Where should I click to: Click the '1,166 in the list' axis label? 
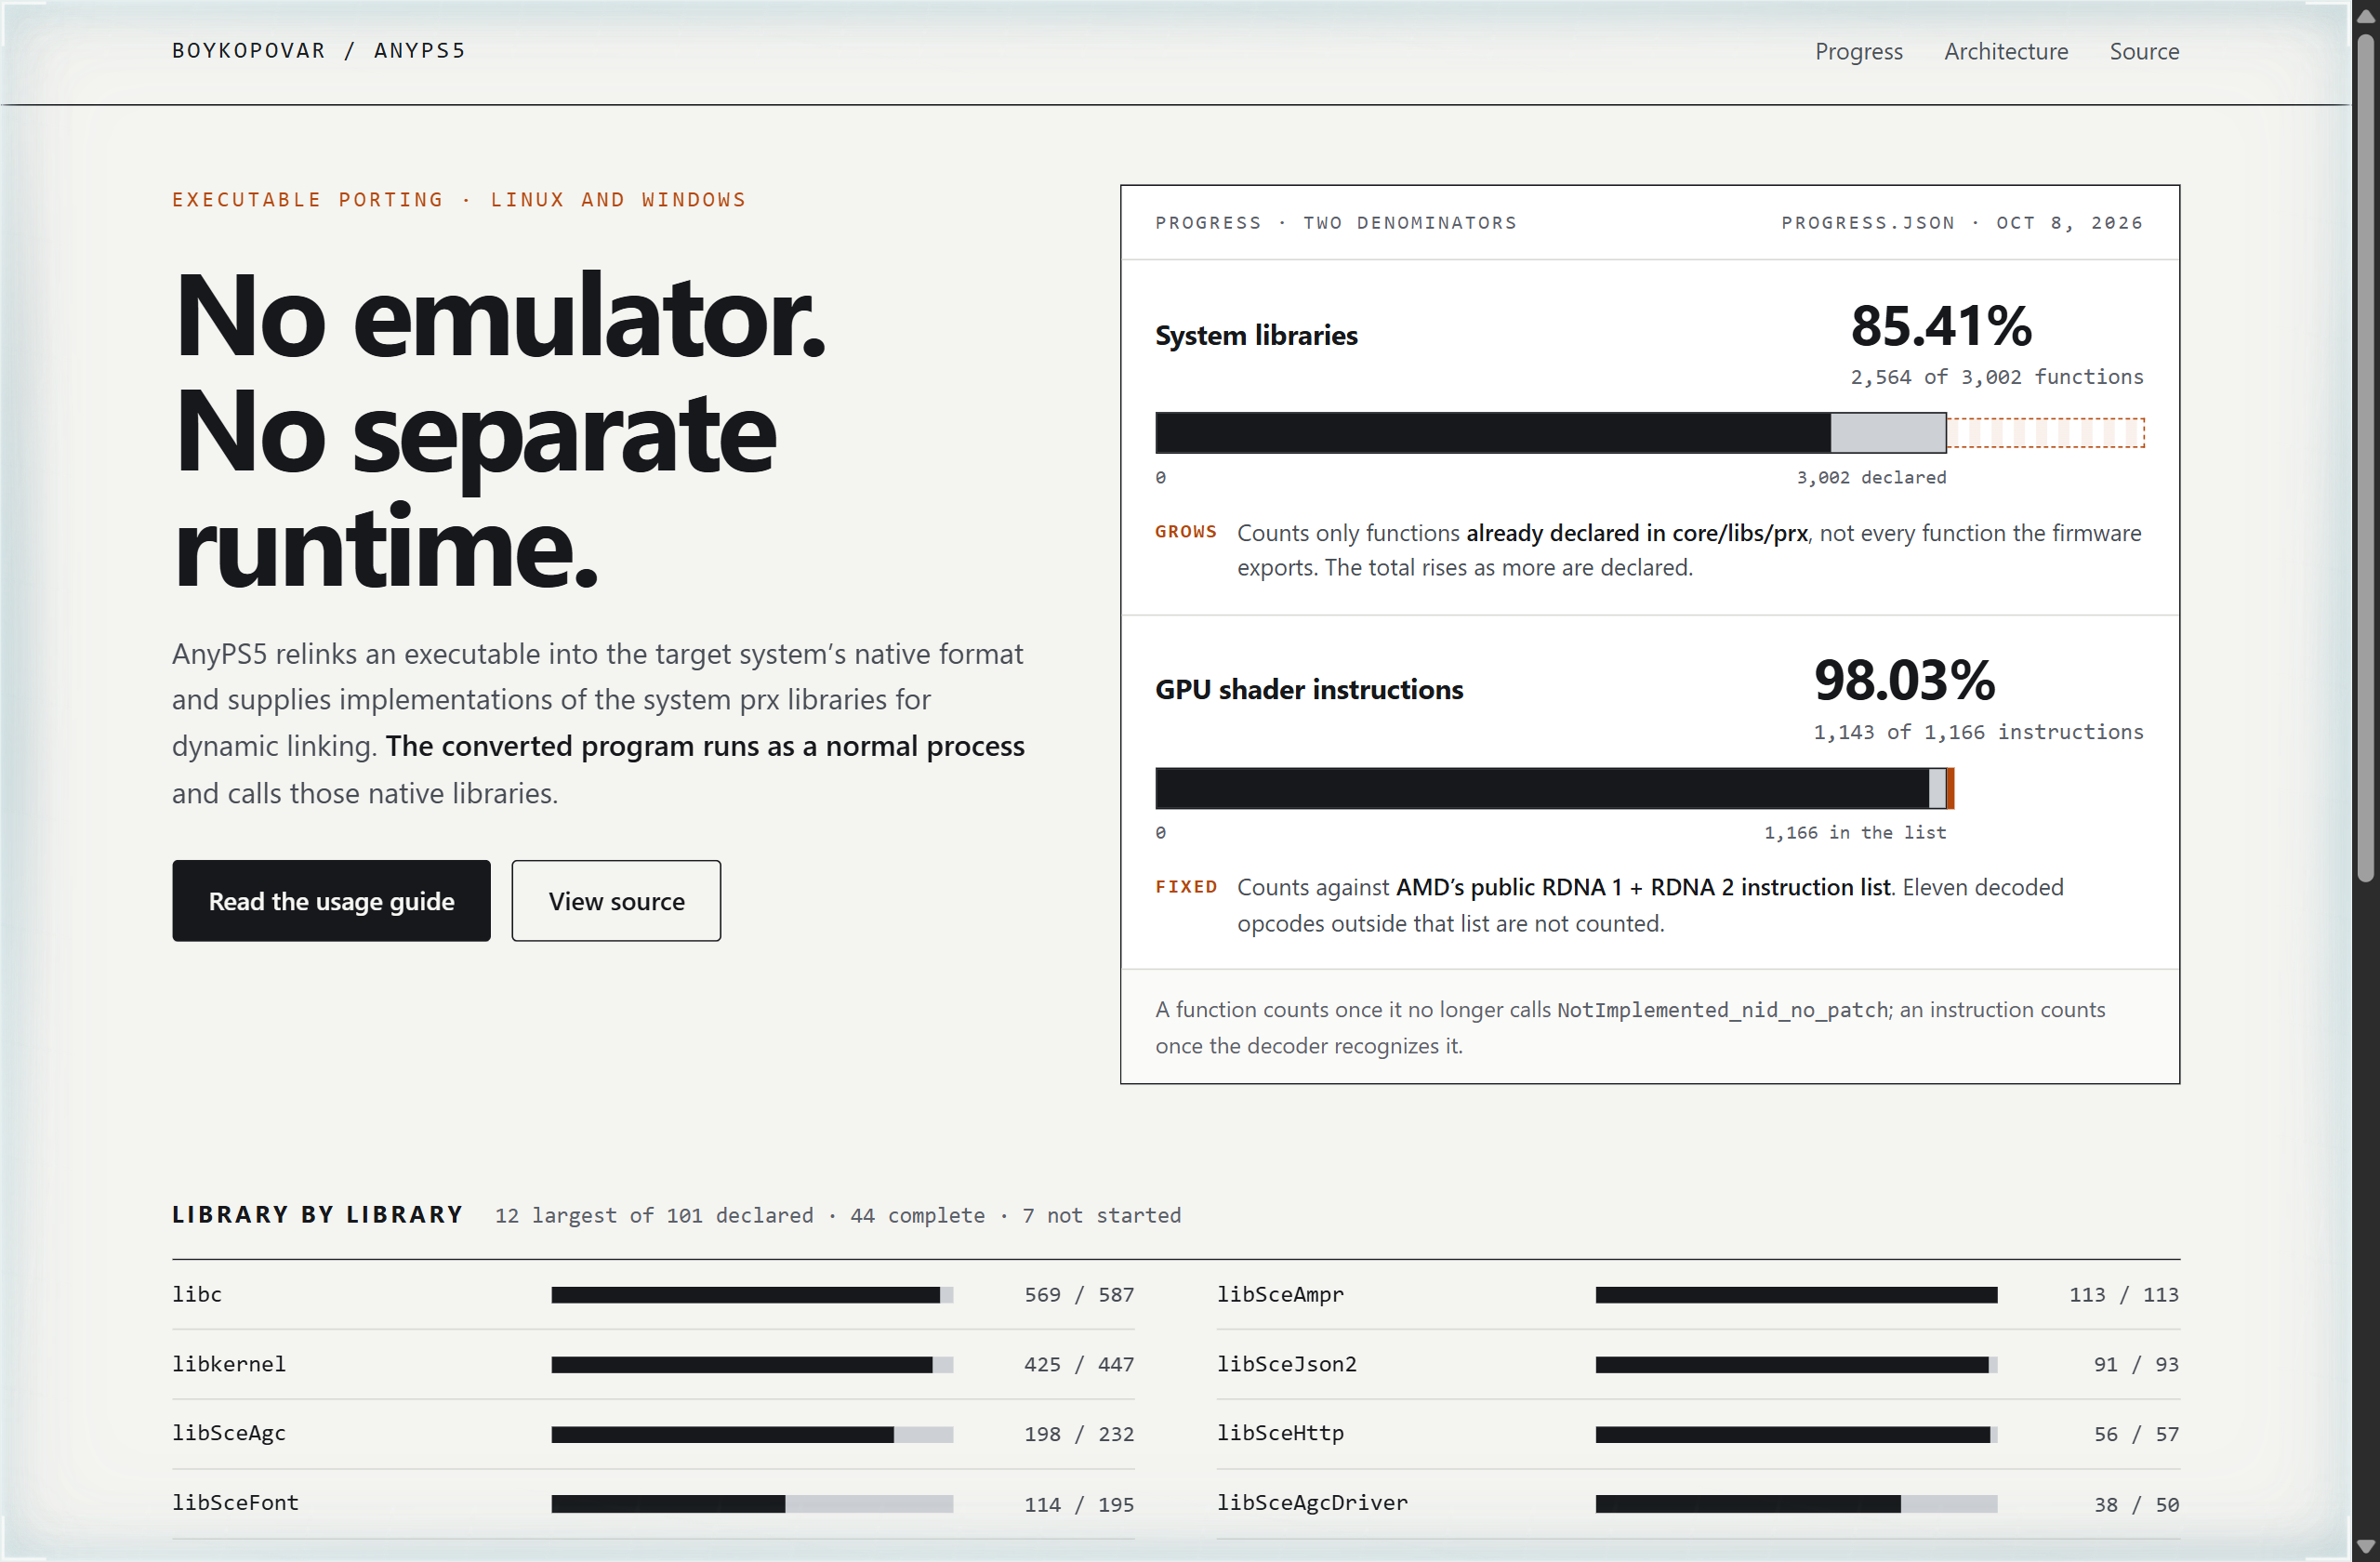[1854, 832]
